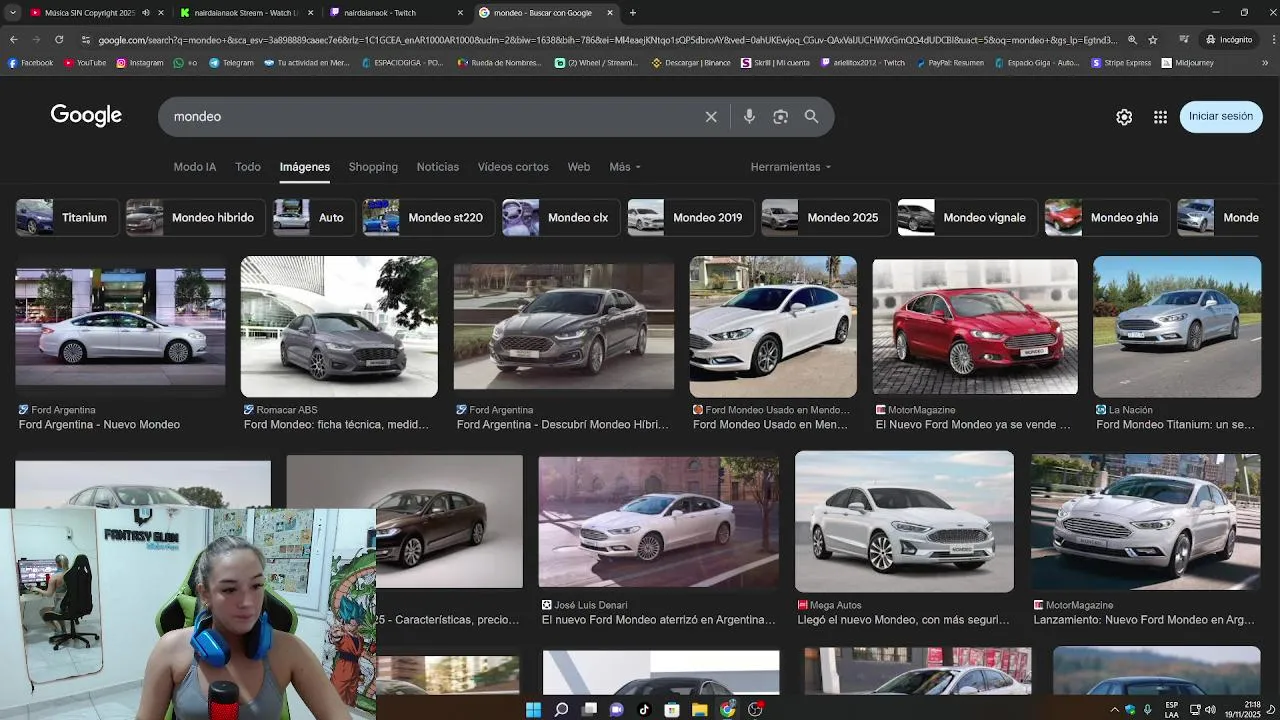1280x720 pixels.
Task: Expand the Más search filter menu
Action: 625,167
